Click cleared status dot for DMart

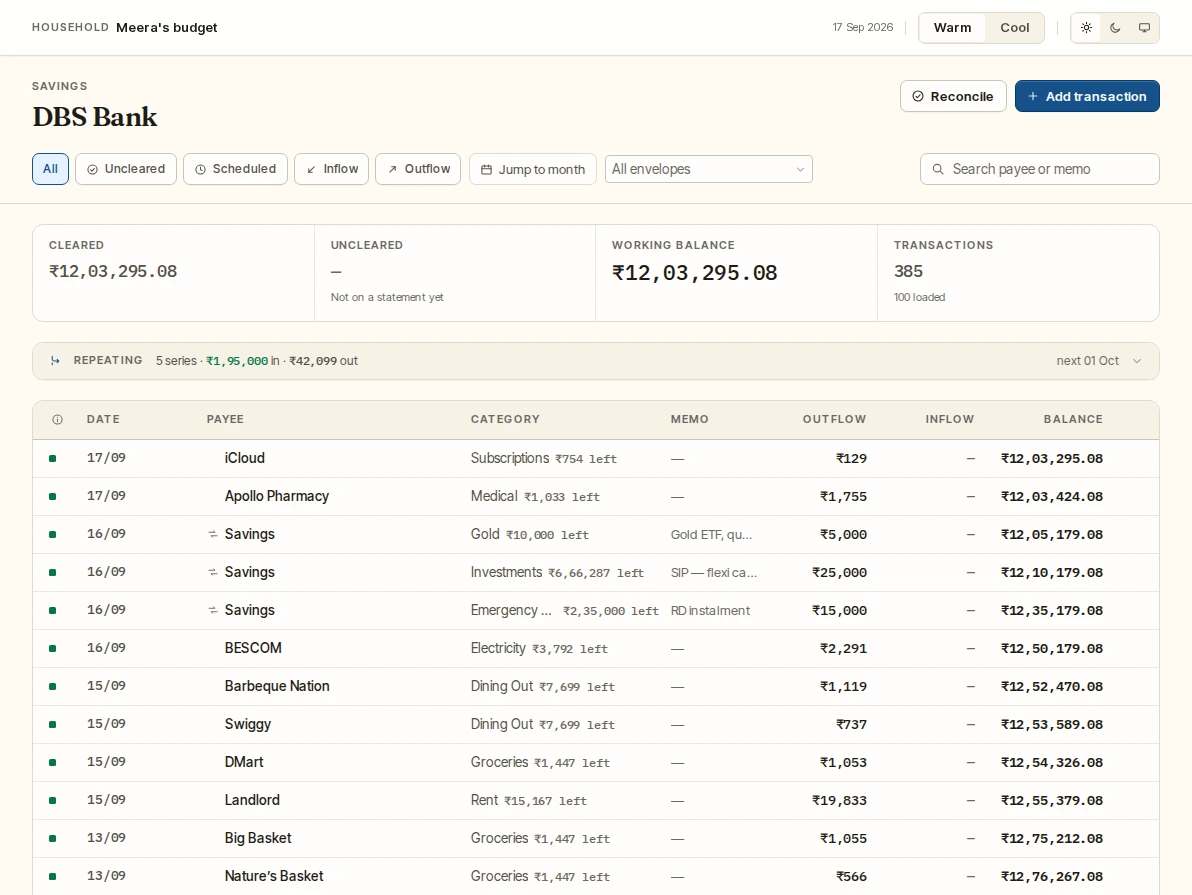pos(52,763)
